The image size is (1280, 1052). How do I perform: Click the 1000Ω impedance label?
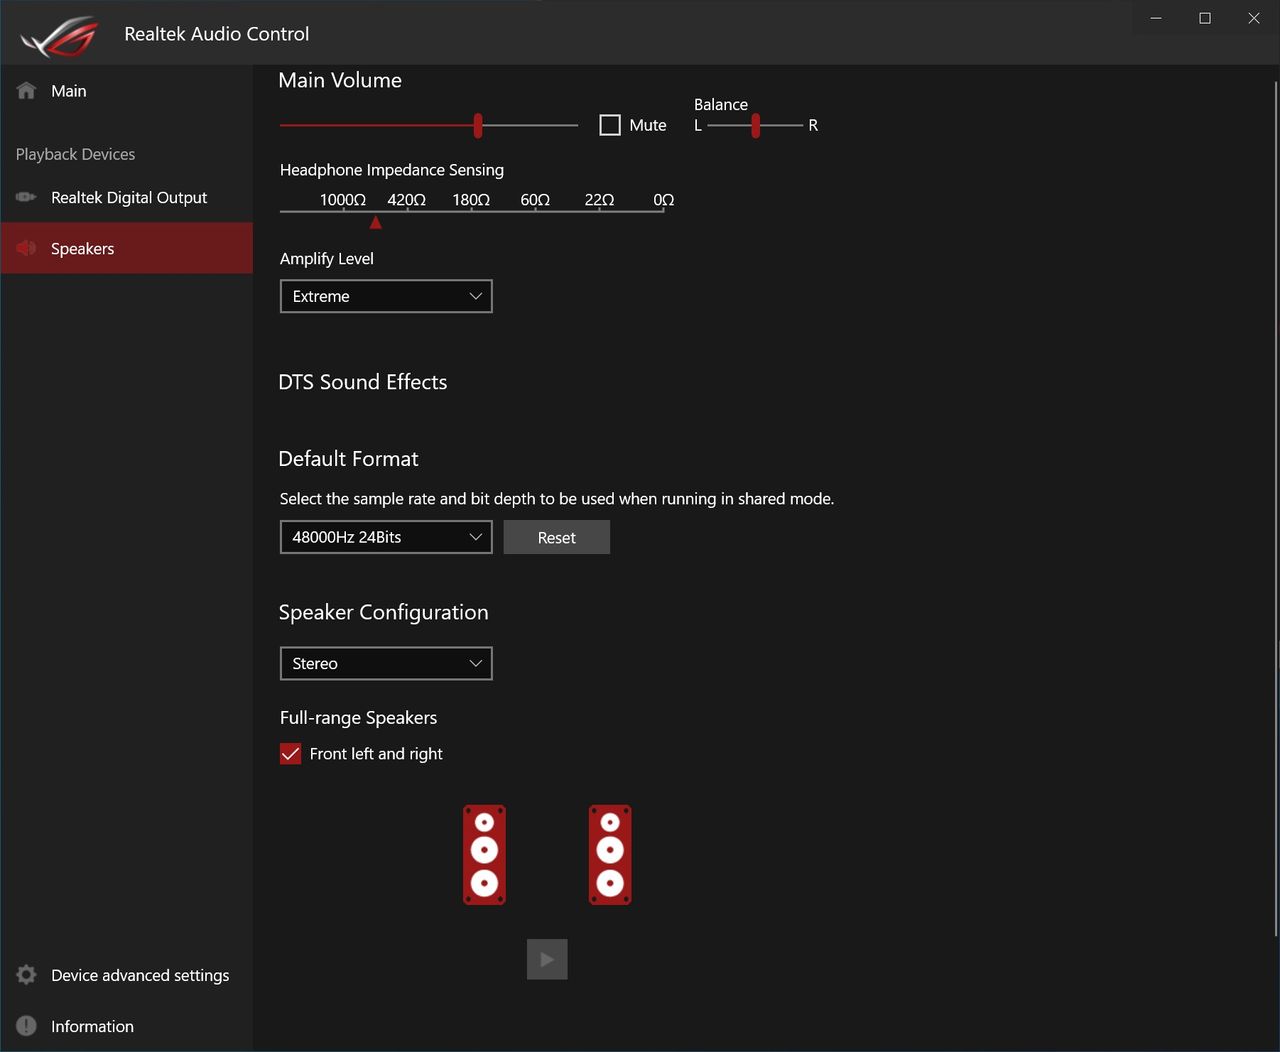(343, 200)
